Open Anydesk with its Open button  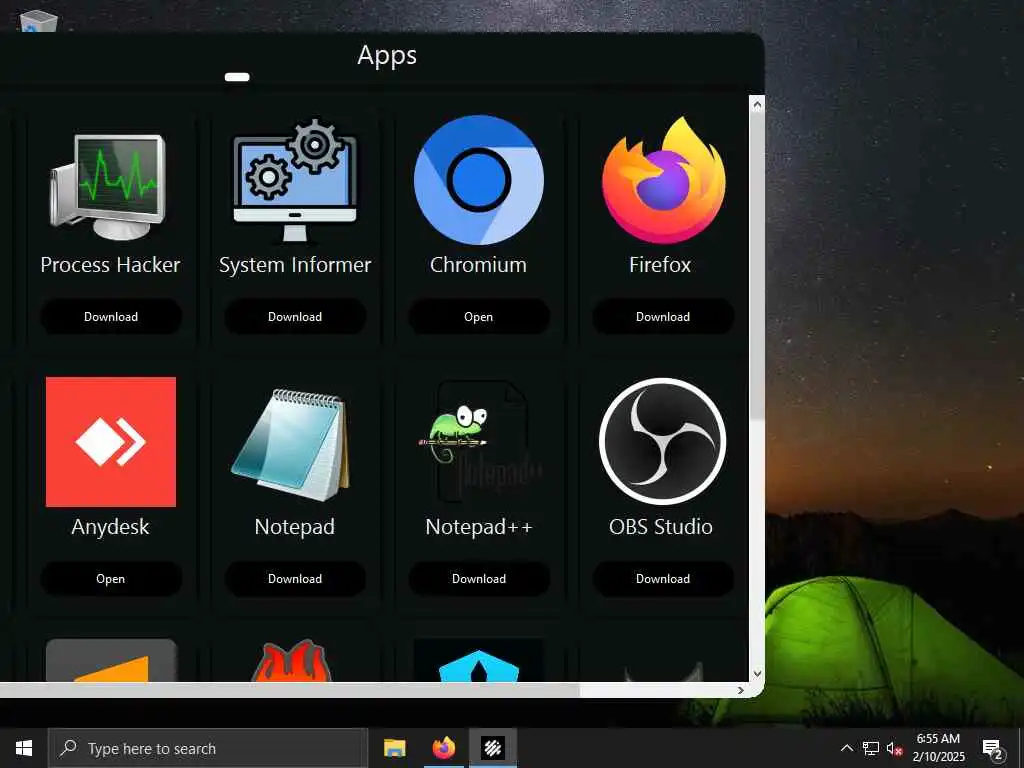111,579
